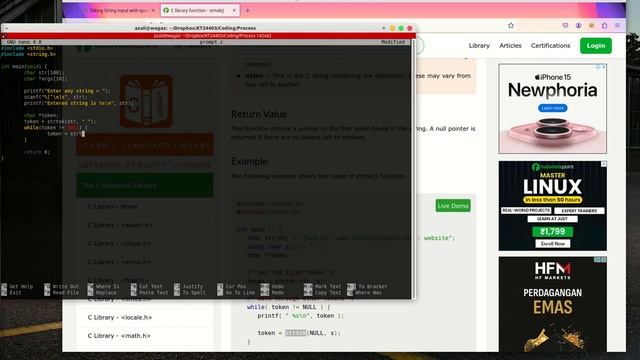The image size is (640, 360).
Task: Click 'GNU nano 4.8' in the nano header
Action: (x=24, y=42)
